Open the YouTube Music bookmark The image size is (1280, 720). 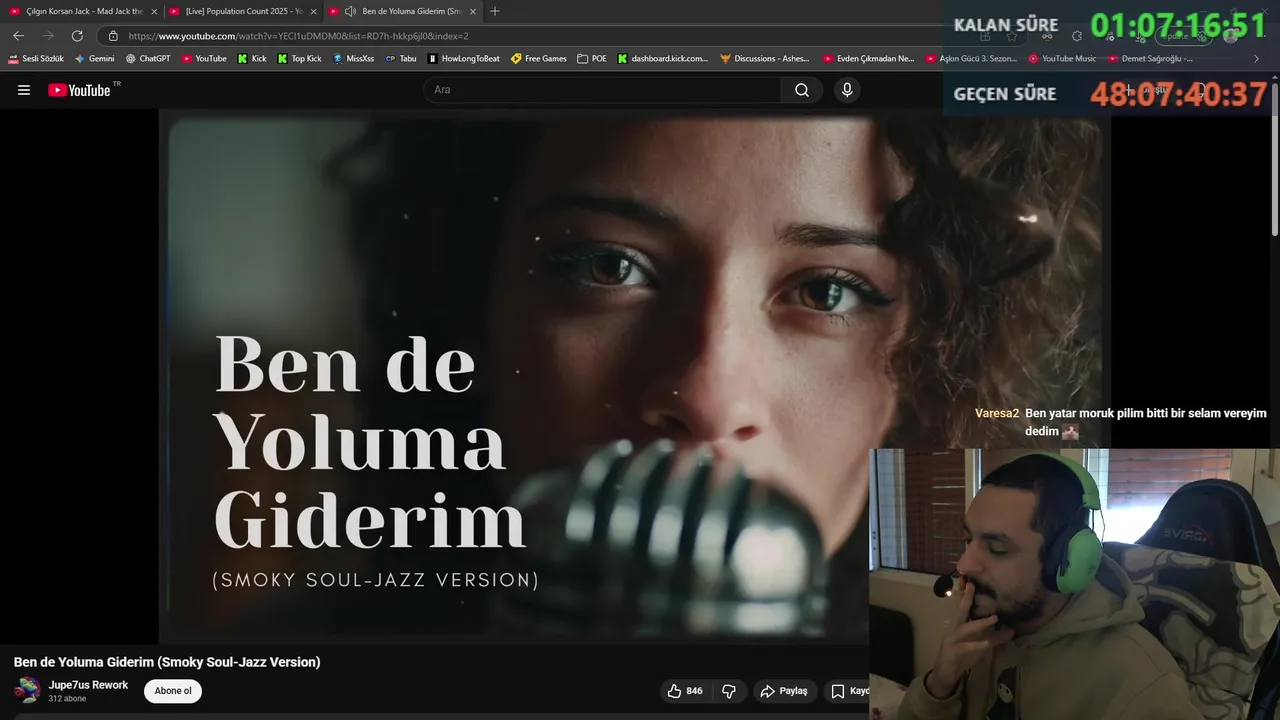tap(1062, 59)
